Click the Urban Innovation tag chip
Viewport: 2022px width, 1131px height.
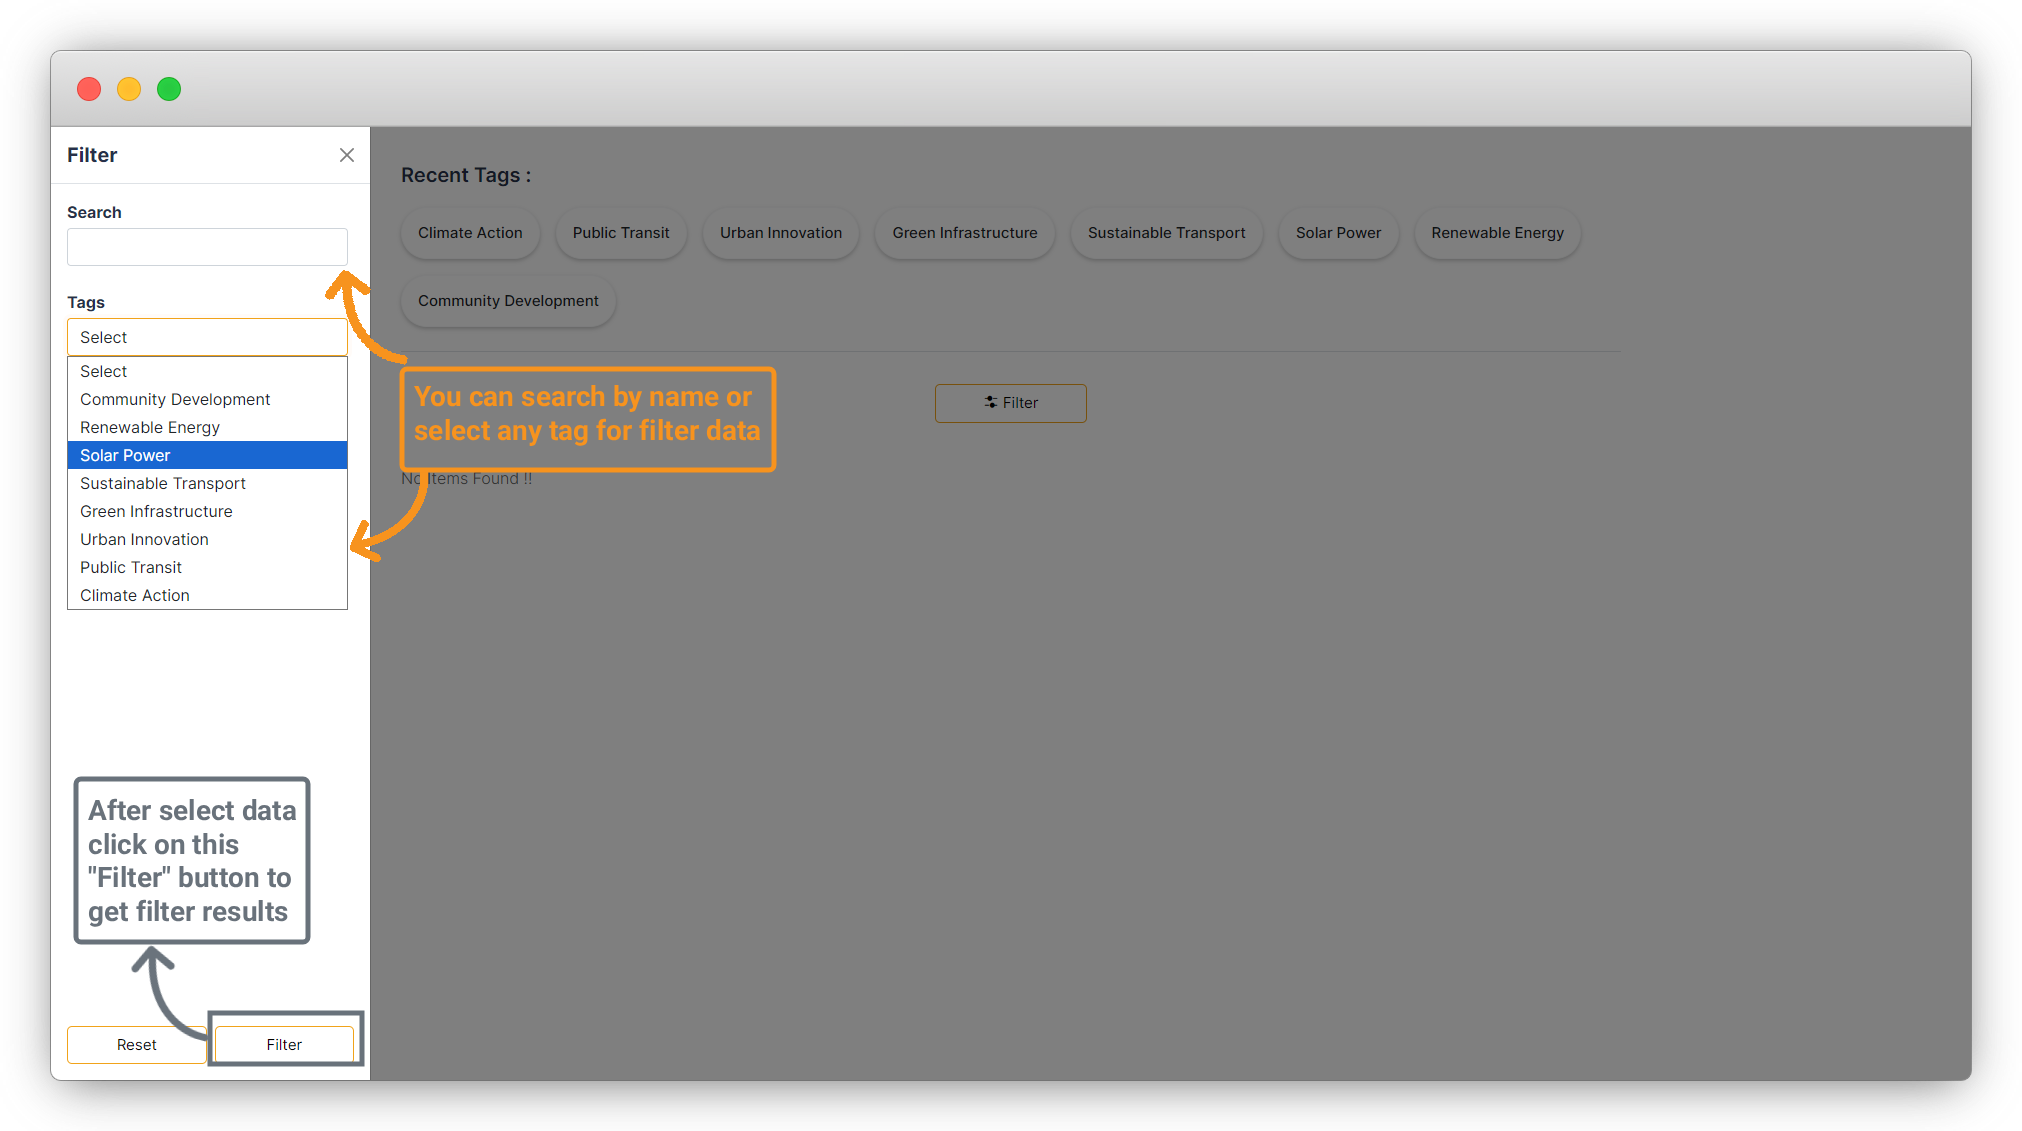pos(780,233)
